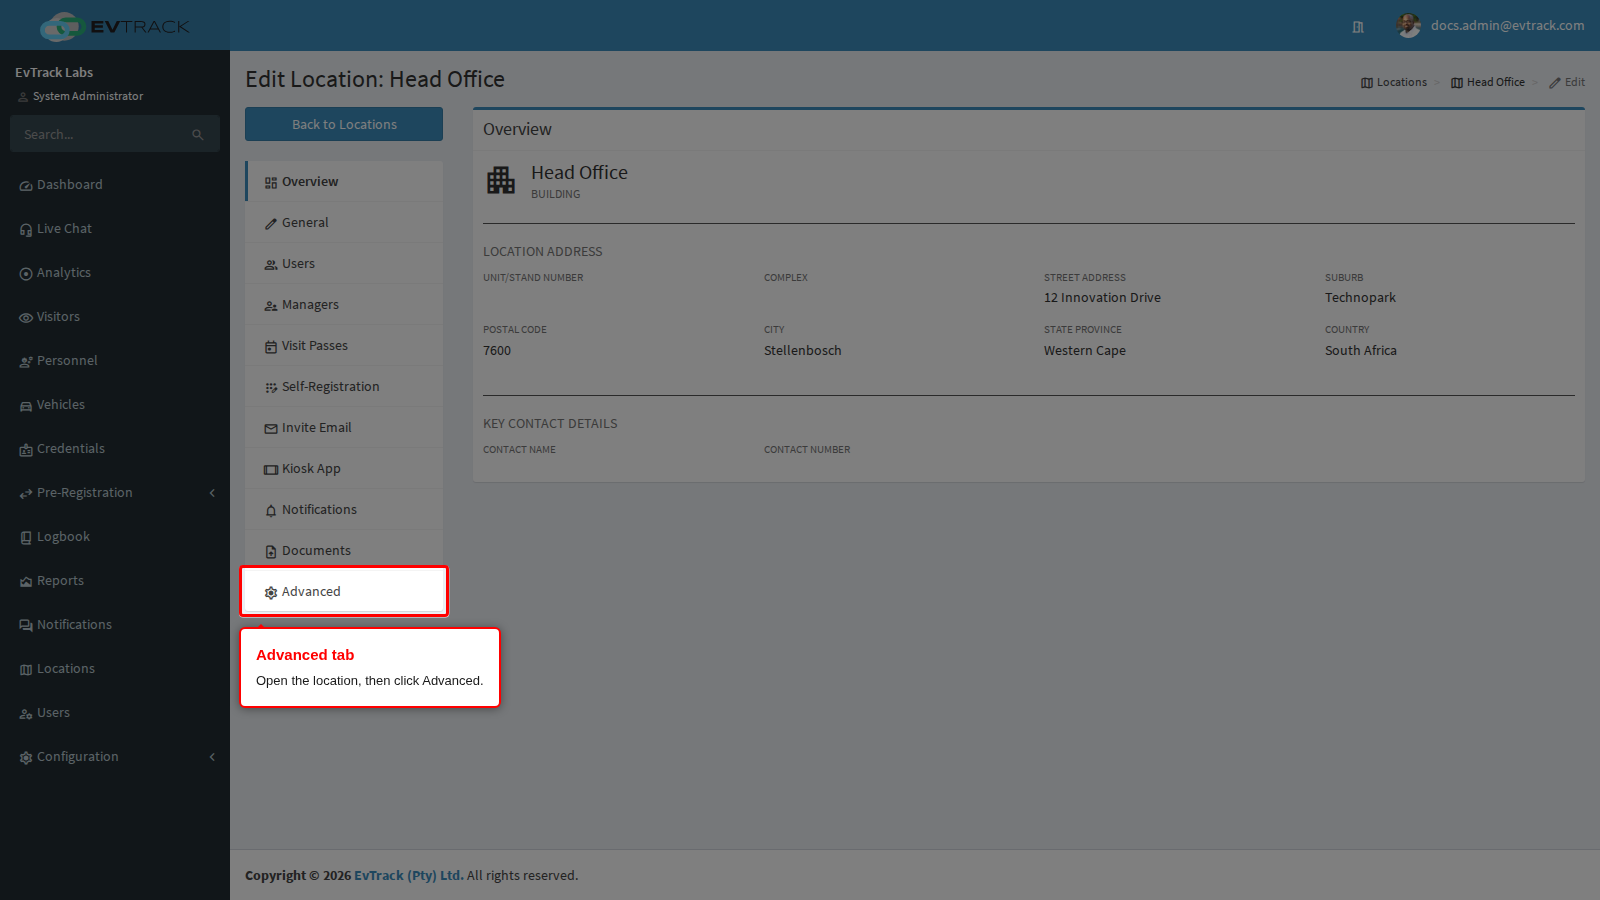Click the Edit breadcrumb item
This screenshot has height=900, width=1600.
point(1567,82)
